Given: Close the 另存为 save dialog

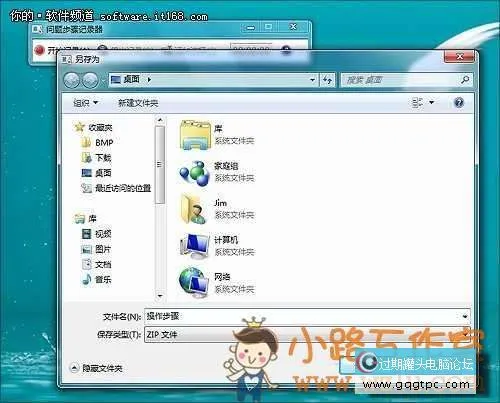Looking at the screenshot, I should [x=459, y=57].
